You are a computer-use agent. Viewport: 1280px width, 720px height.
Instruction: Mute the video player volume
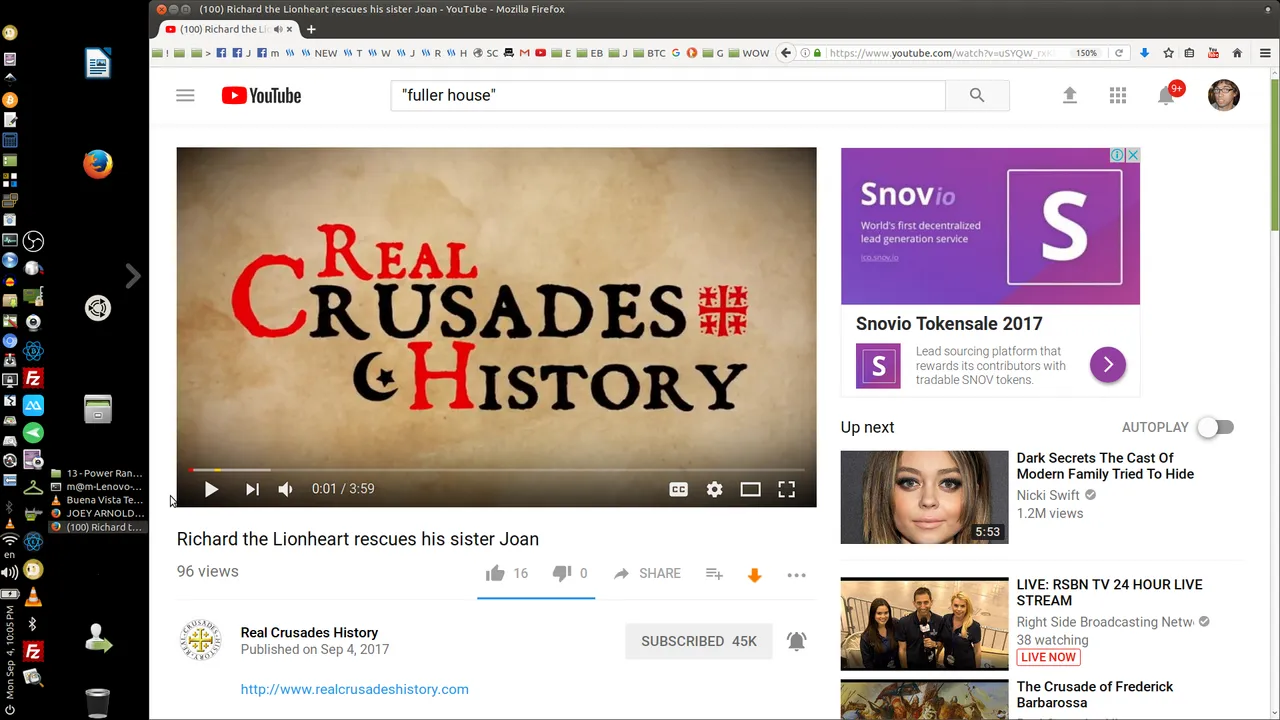[286, 489]
